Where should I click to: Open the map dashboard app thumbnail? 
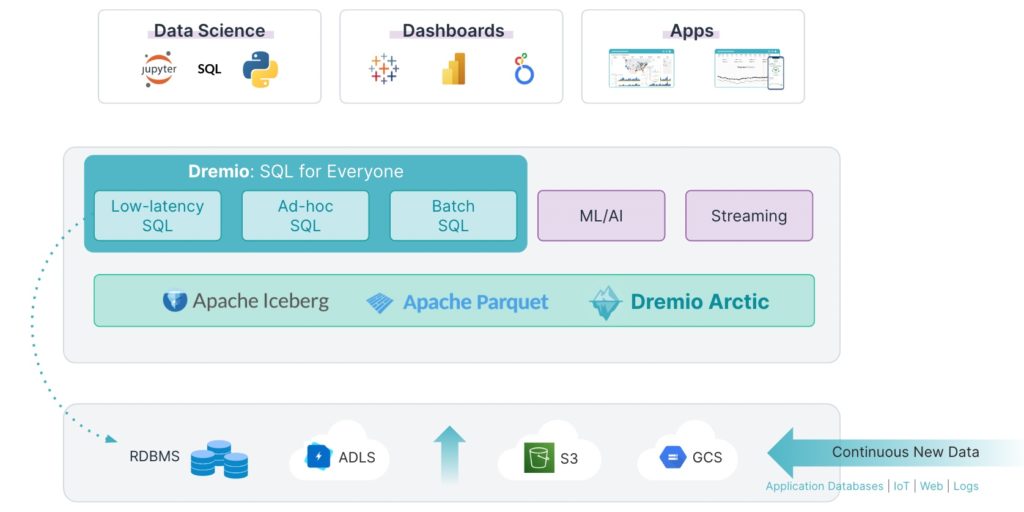(x=641, y=68)
